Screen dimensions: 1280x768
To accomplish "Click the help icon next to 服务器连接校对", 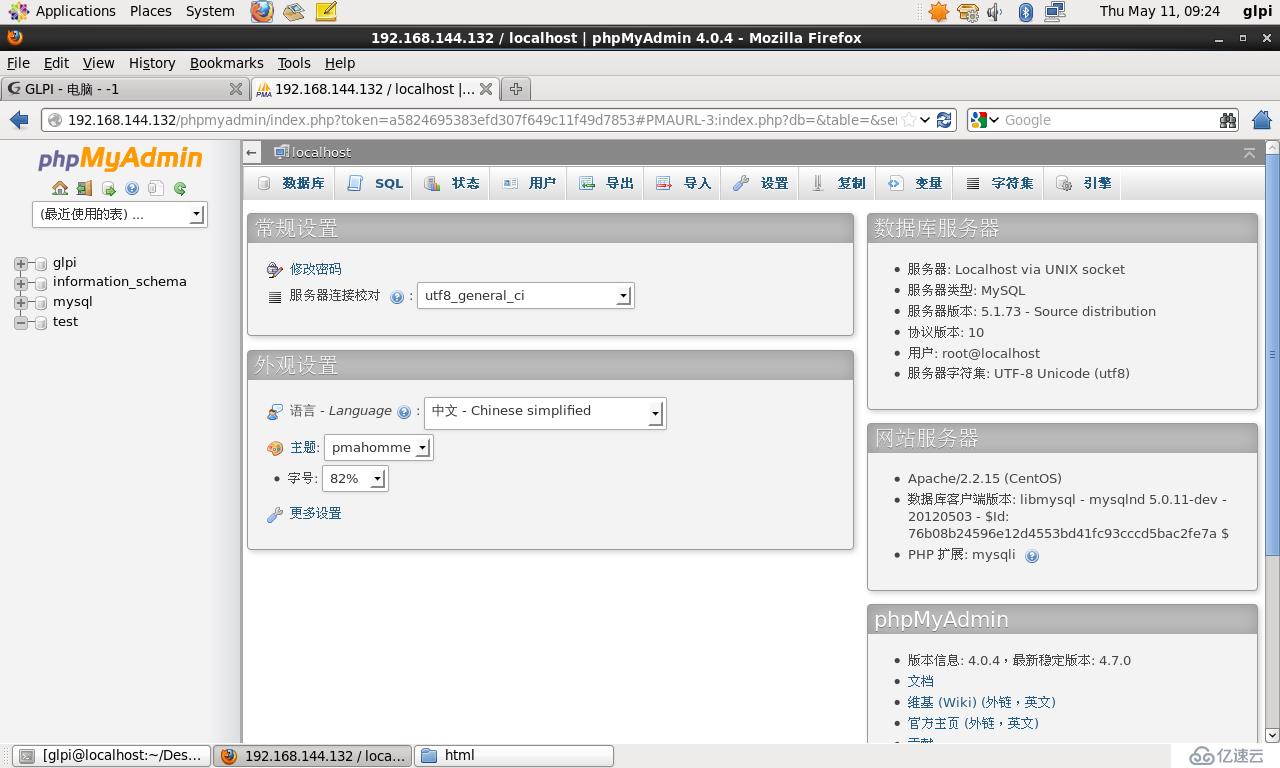I will [397, 297].
